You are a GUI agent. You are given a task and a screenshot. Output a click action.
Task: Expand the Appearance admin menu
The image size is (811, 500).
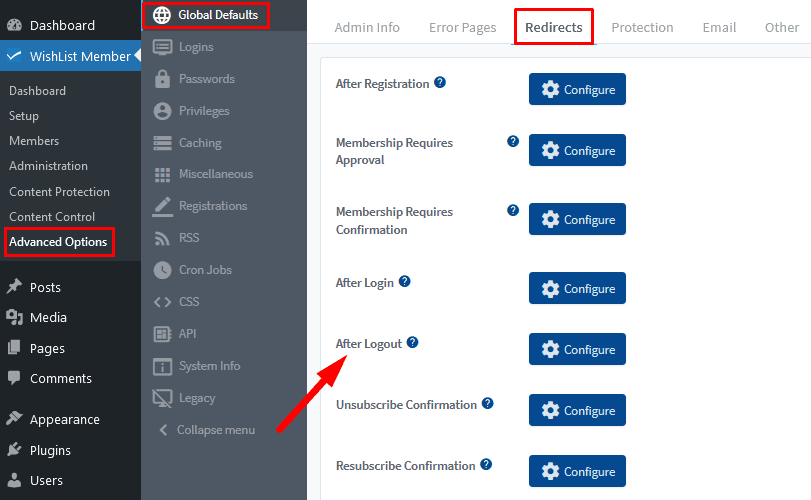(64, 420)
